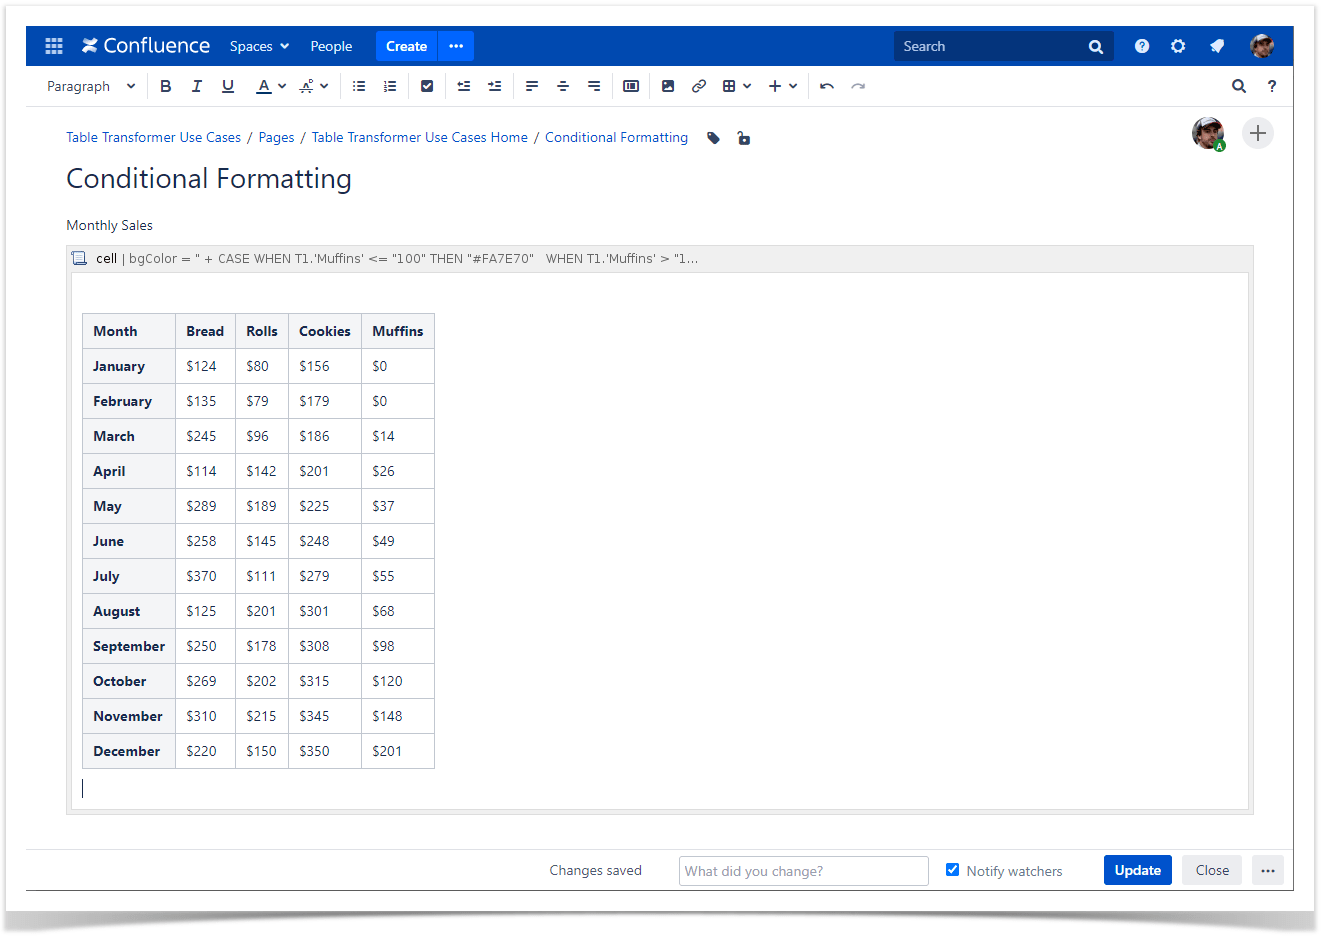Screen dimensions: 1328x940
Task: Add labels using the tag icon
Action: [712, 137]
